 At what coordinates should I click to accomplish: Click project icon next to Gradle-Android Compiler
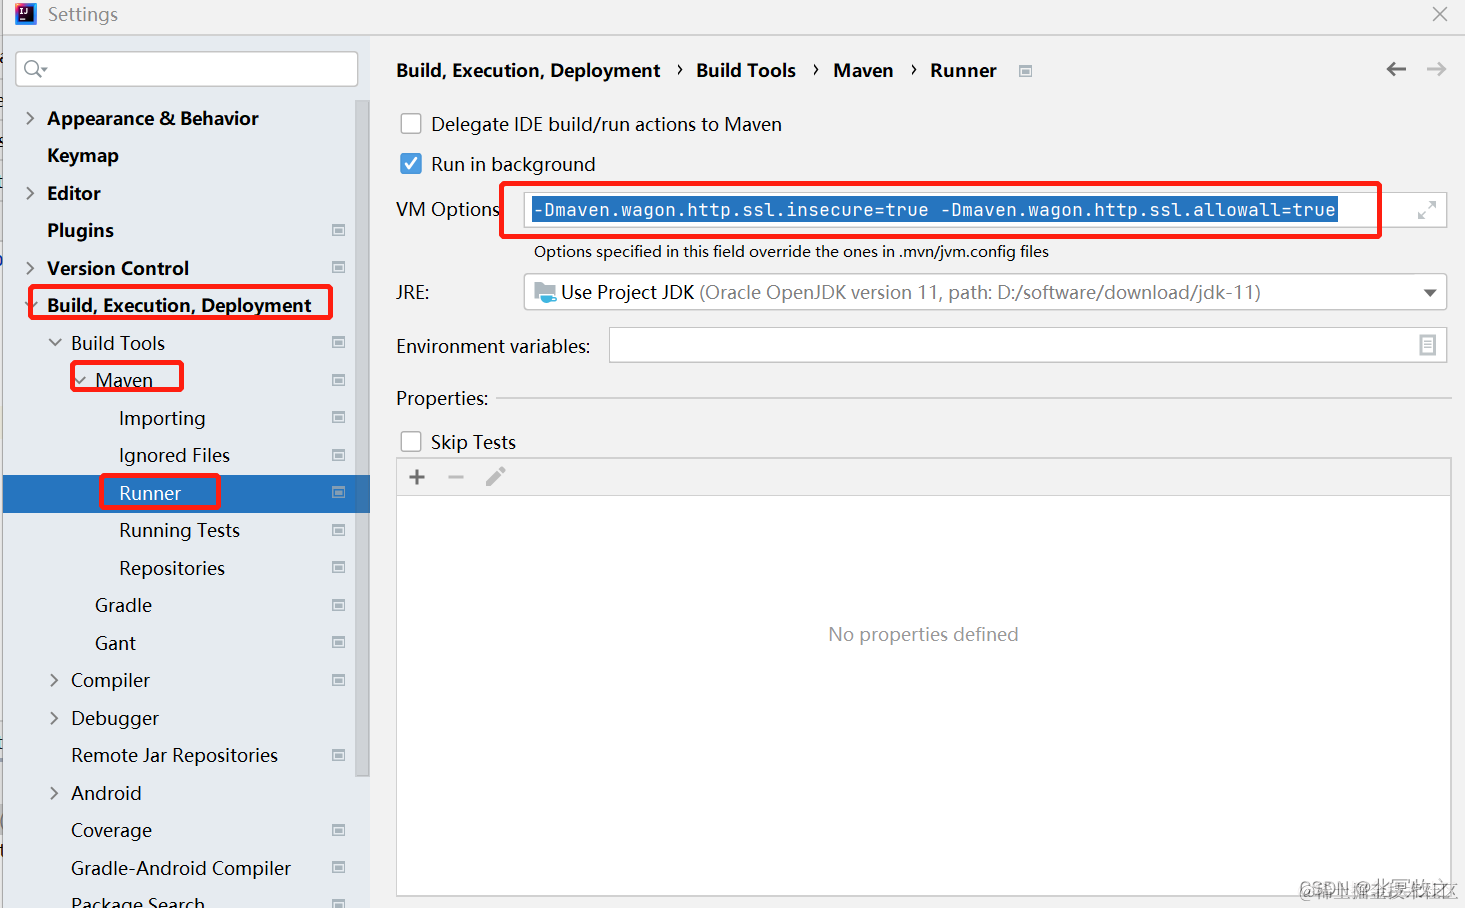338,867
